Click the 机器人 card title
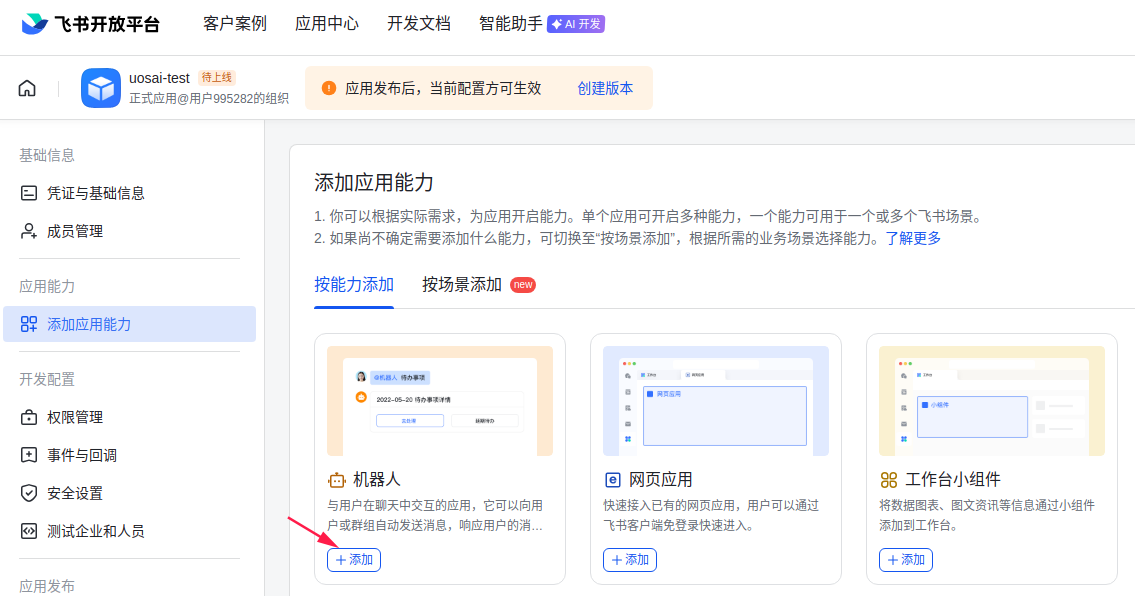The width and height of the screenshot is (1135, 596). tap(376, 479)
